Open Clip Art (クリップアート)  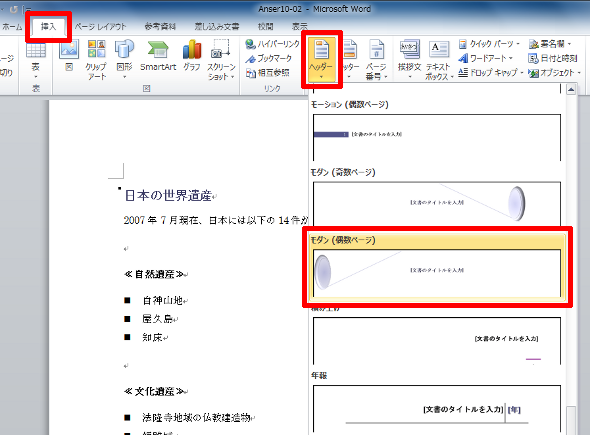tap(96, 60)
